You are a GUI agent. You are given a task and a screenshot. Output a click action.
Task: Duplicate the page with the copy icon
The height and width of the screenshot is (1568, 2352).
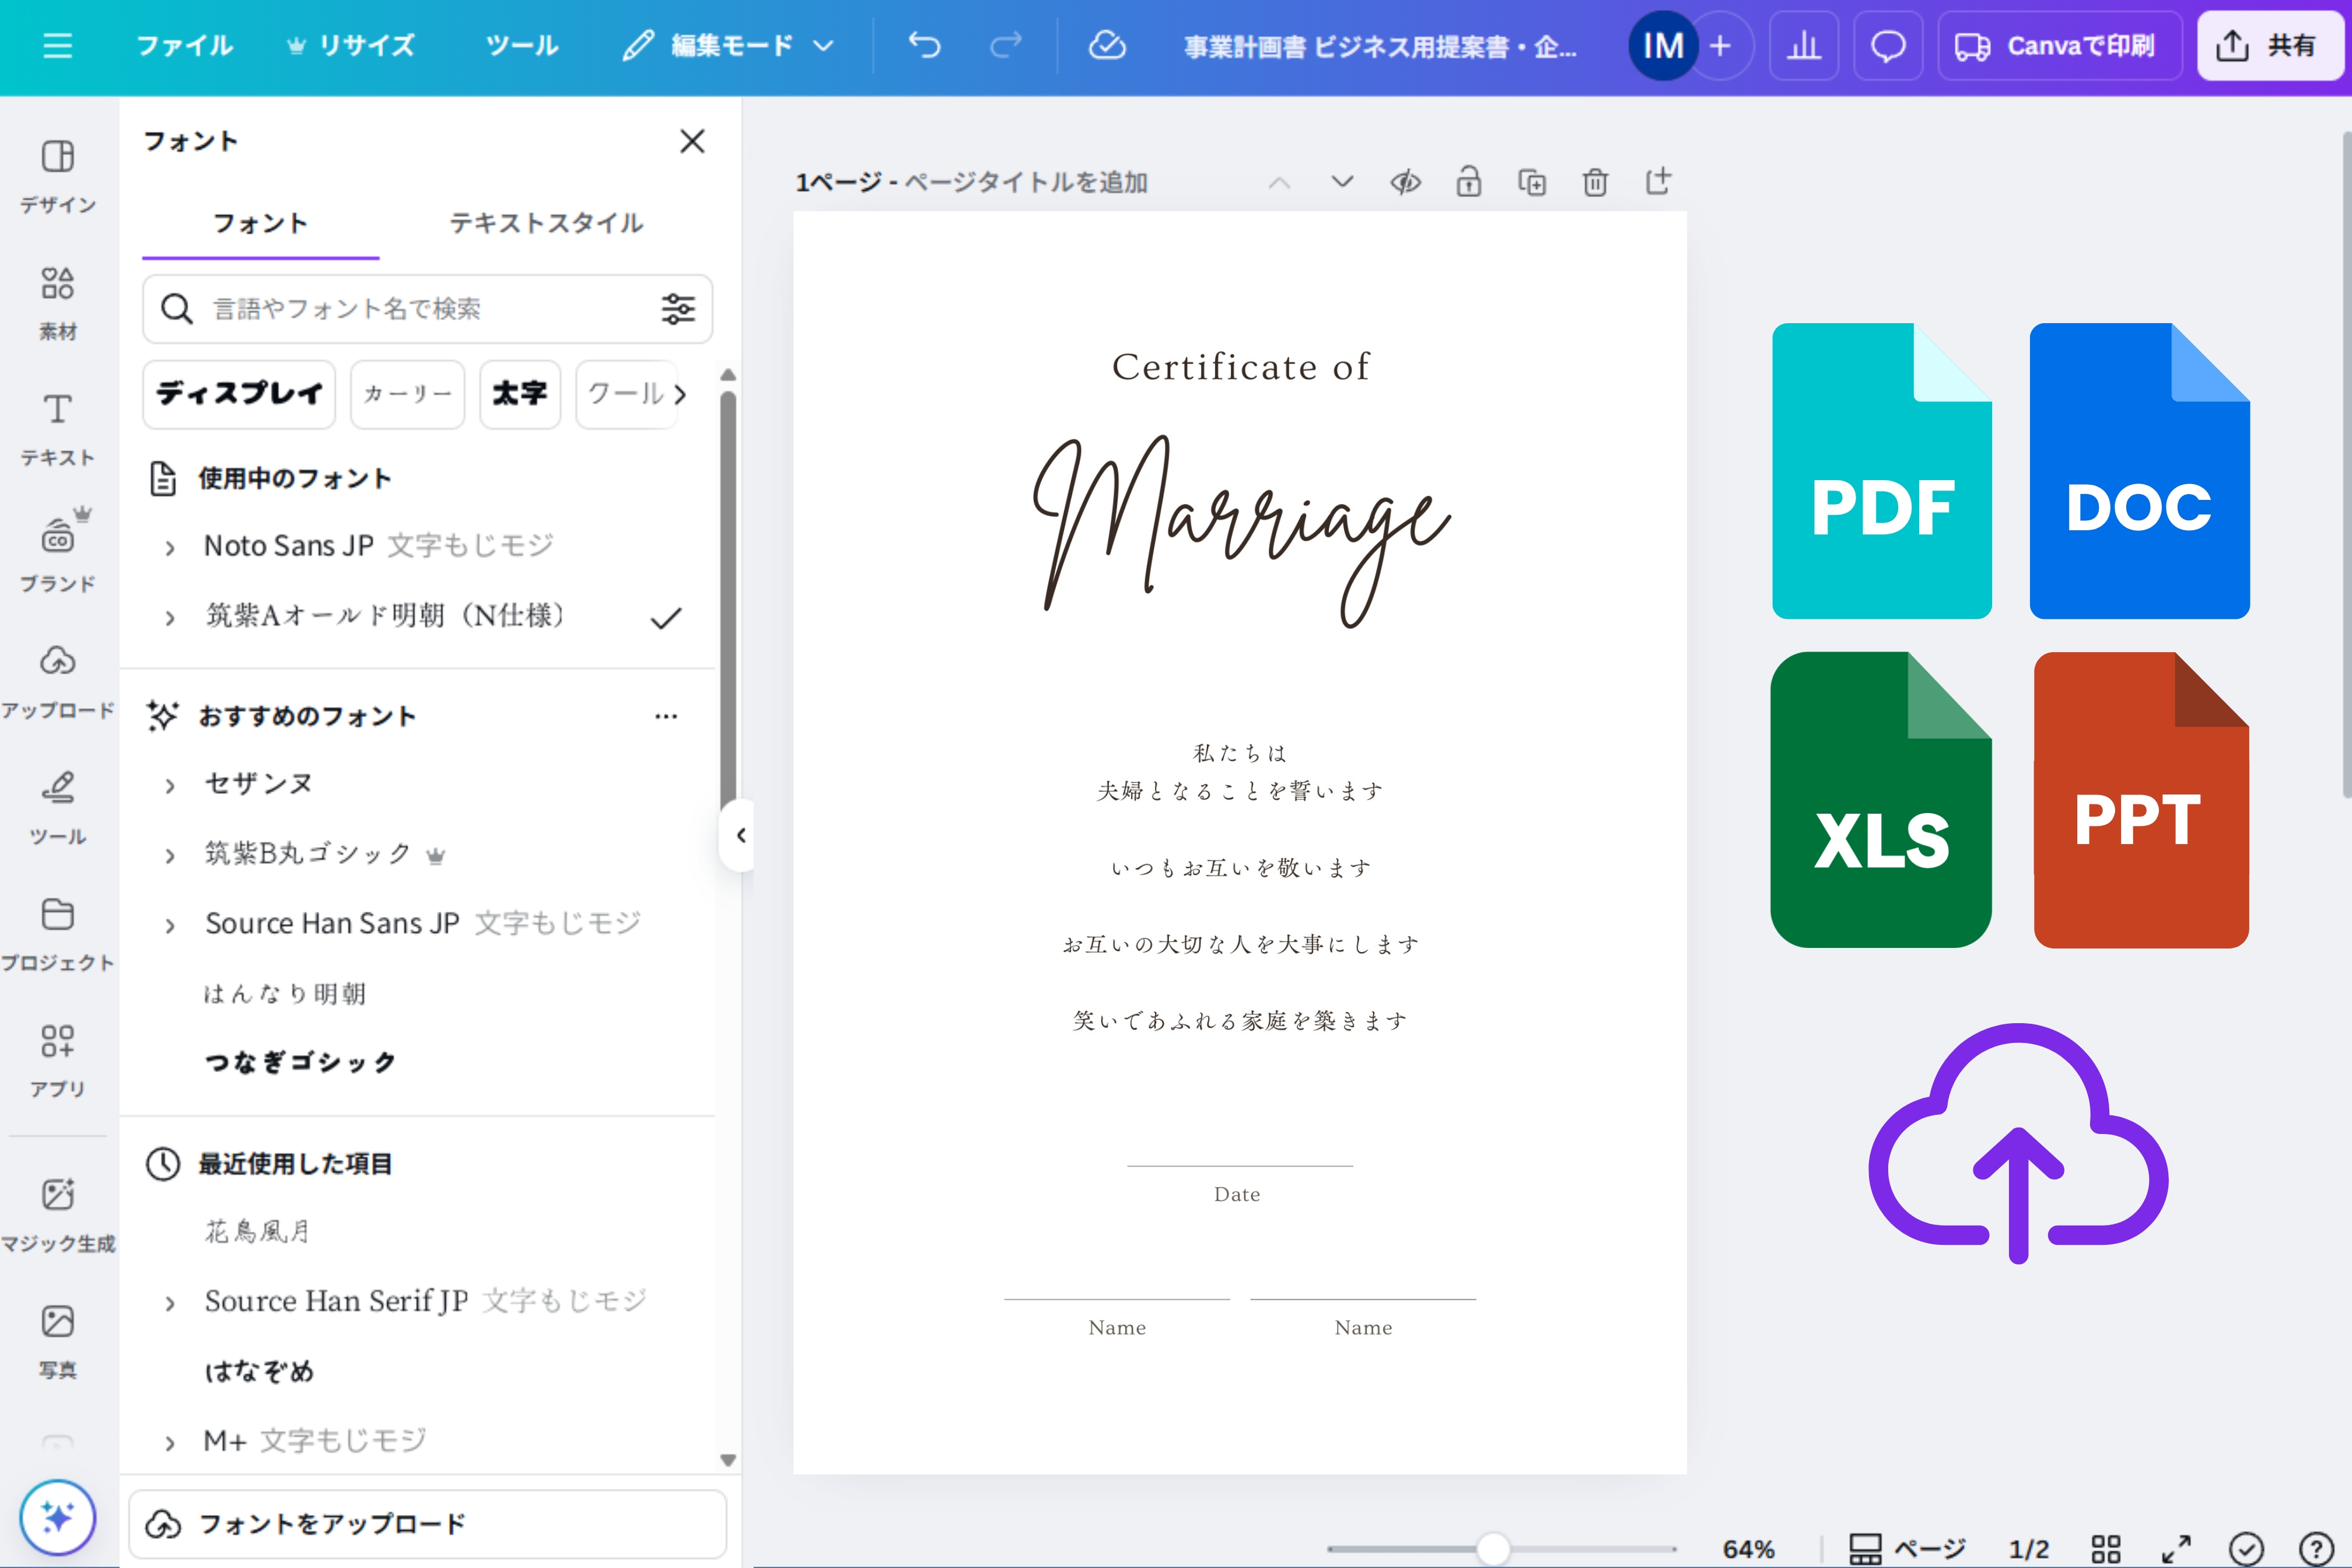[1532, 182]
